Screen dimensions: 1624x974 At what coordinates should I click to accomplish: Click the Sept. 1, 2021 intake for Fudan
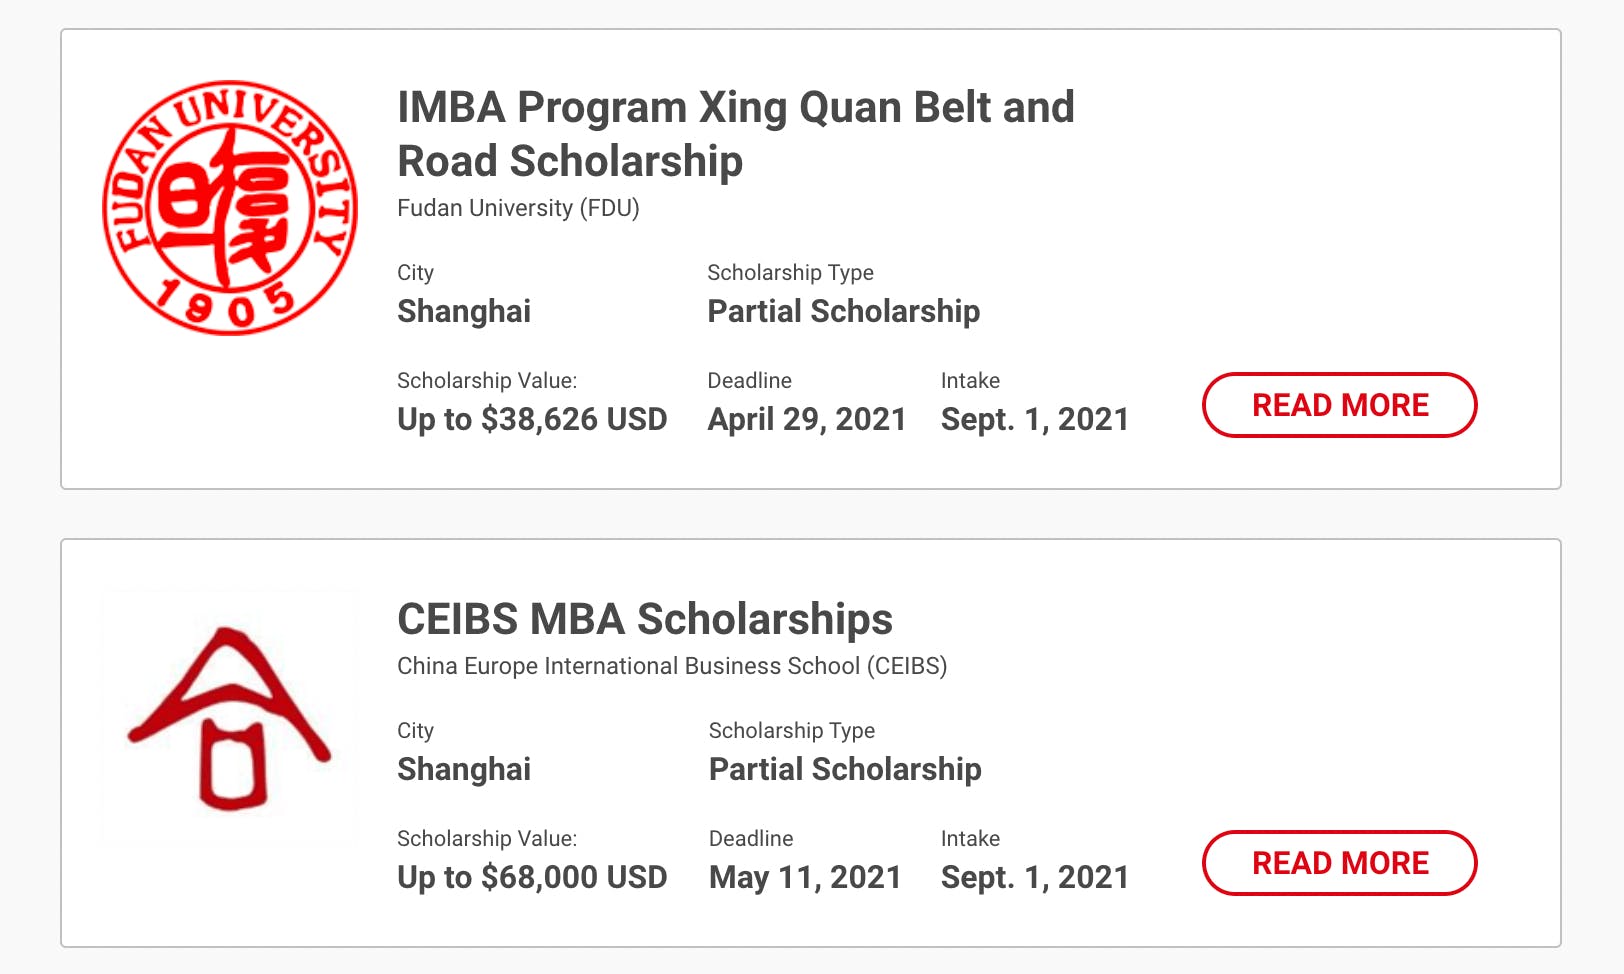1034,419
